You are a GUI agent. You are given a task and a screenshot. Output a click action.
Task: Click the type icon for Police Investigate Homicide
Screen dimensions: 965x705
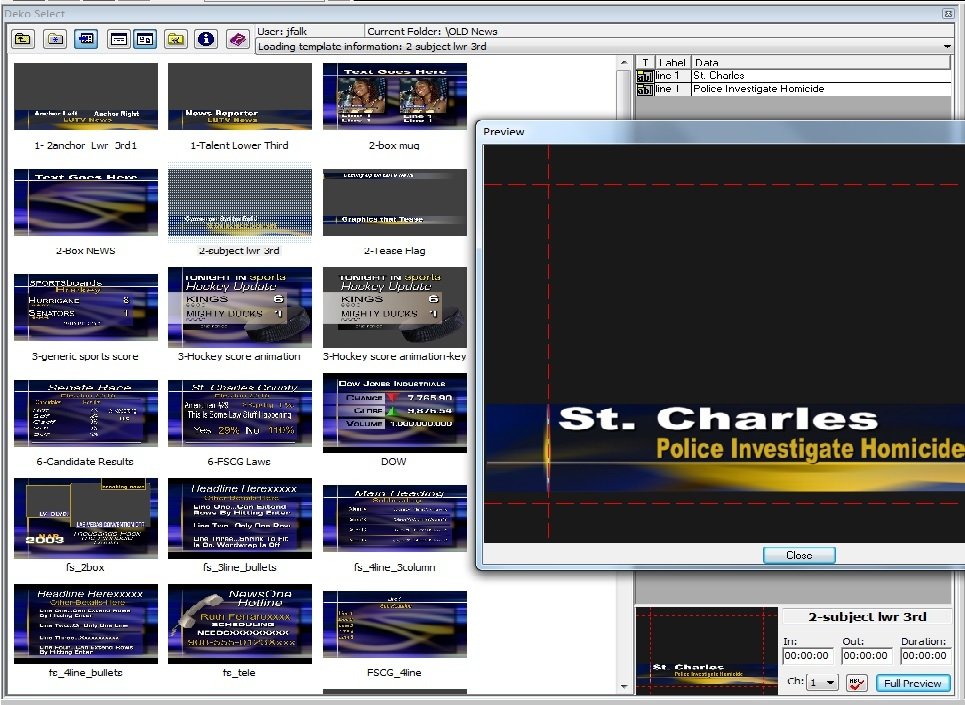pyautogui.click(x=644, y=89)
